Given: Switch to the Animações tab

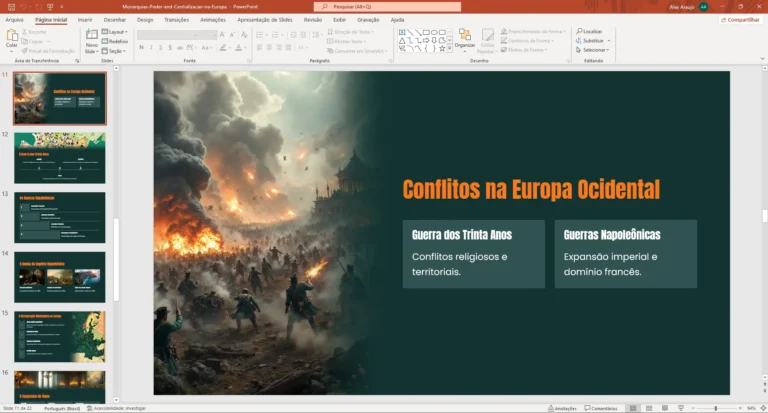Looking at the screenshot, I should [213, 20].
